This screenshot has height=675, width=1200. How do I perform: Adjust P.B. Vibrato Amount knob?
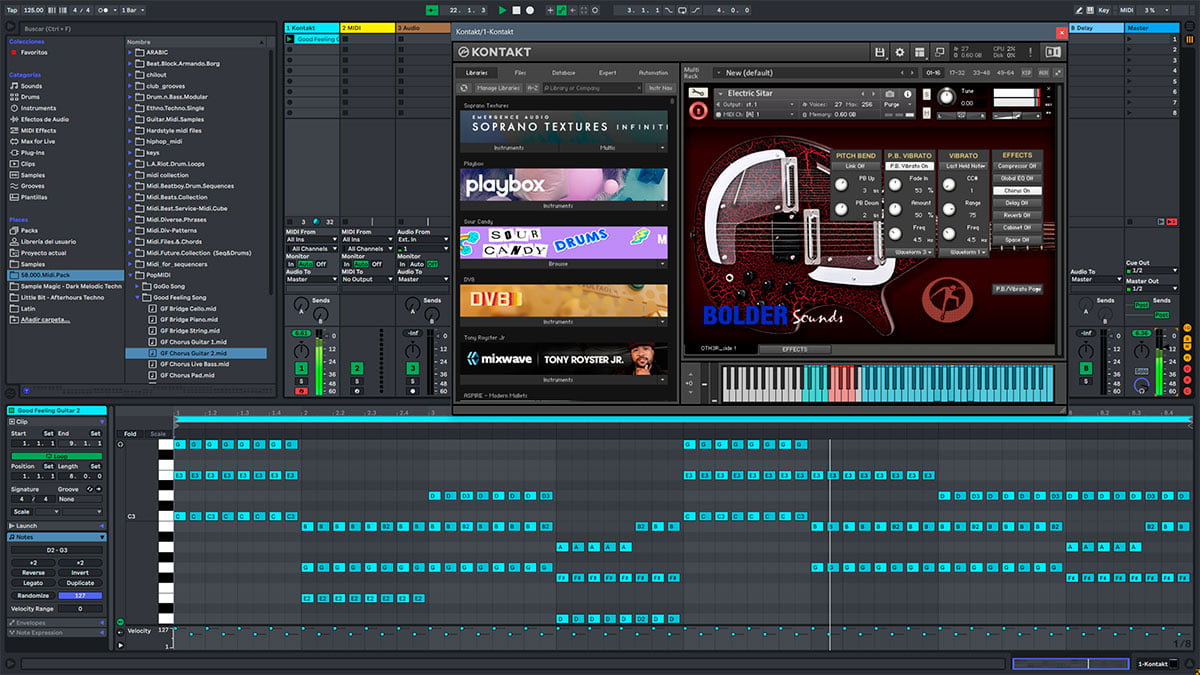coord(896,208)
